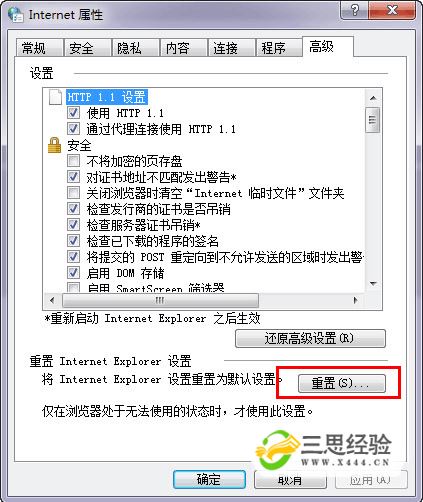Uncheck 使用 HTTP 1.1 checkbox
Screen dimensions: 423x502
point(73,113)
